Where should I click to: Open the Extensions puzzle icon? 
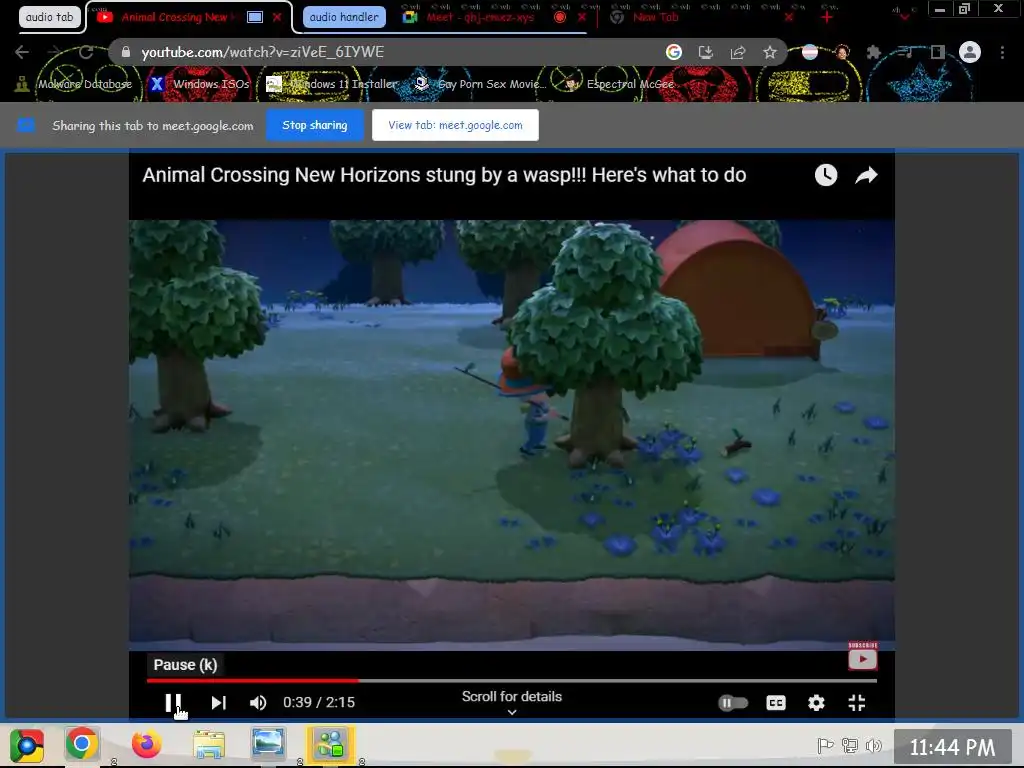coord(873,52)
